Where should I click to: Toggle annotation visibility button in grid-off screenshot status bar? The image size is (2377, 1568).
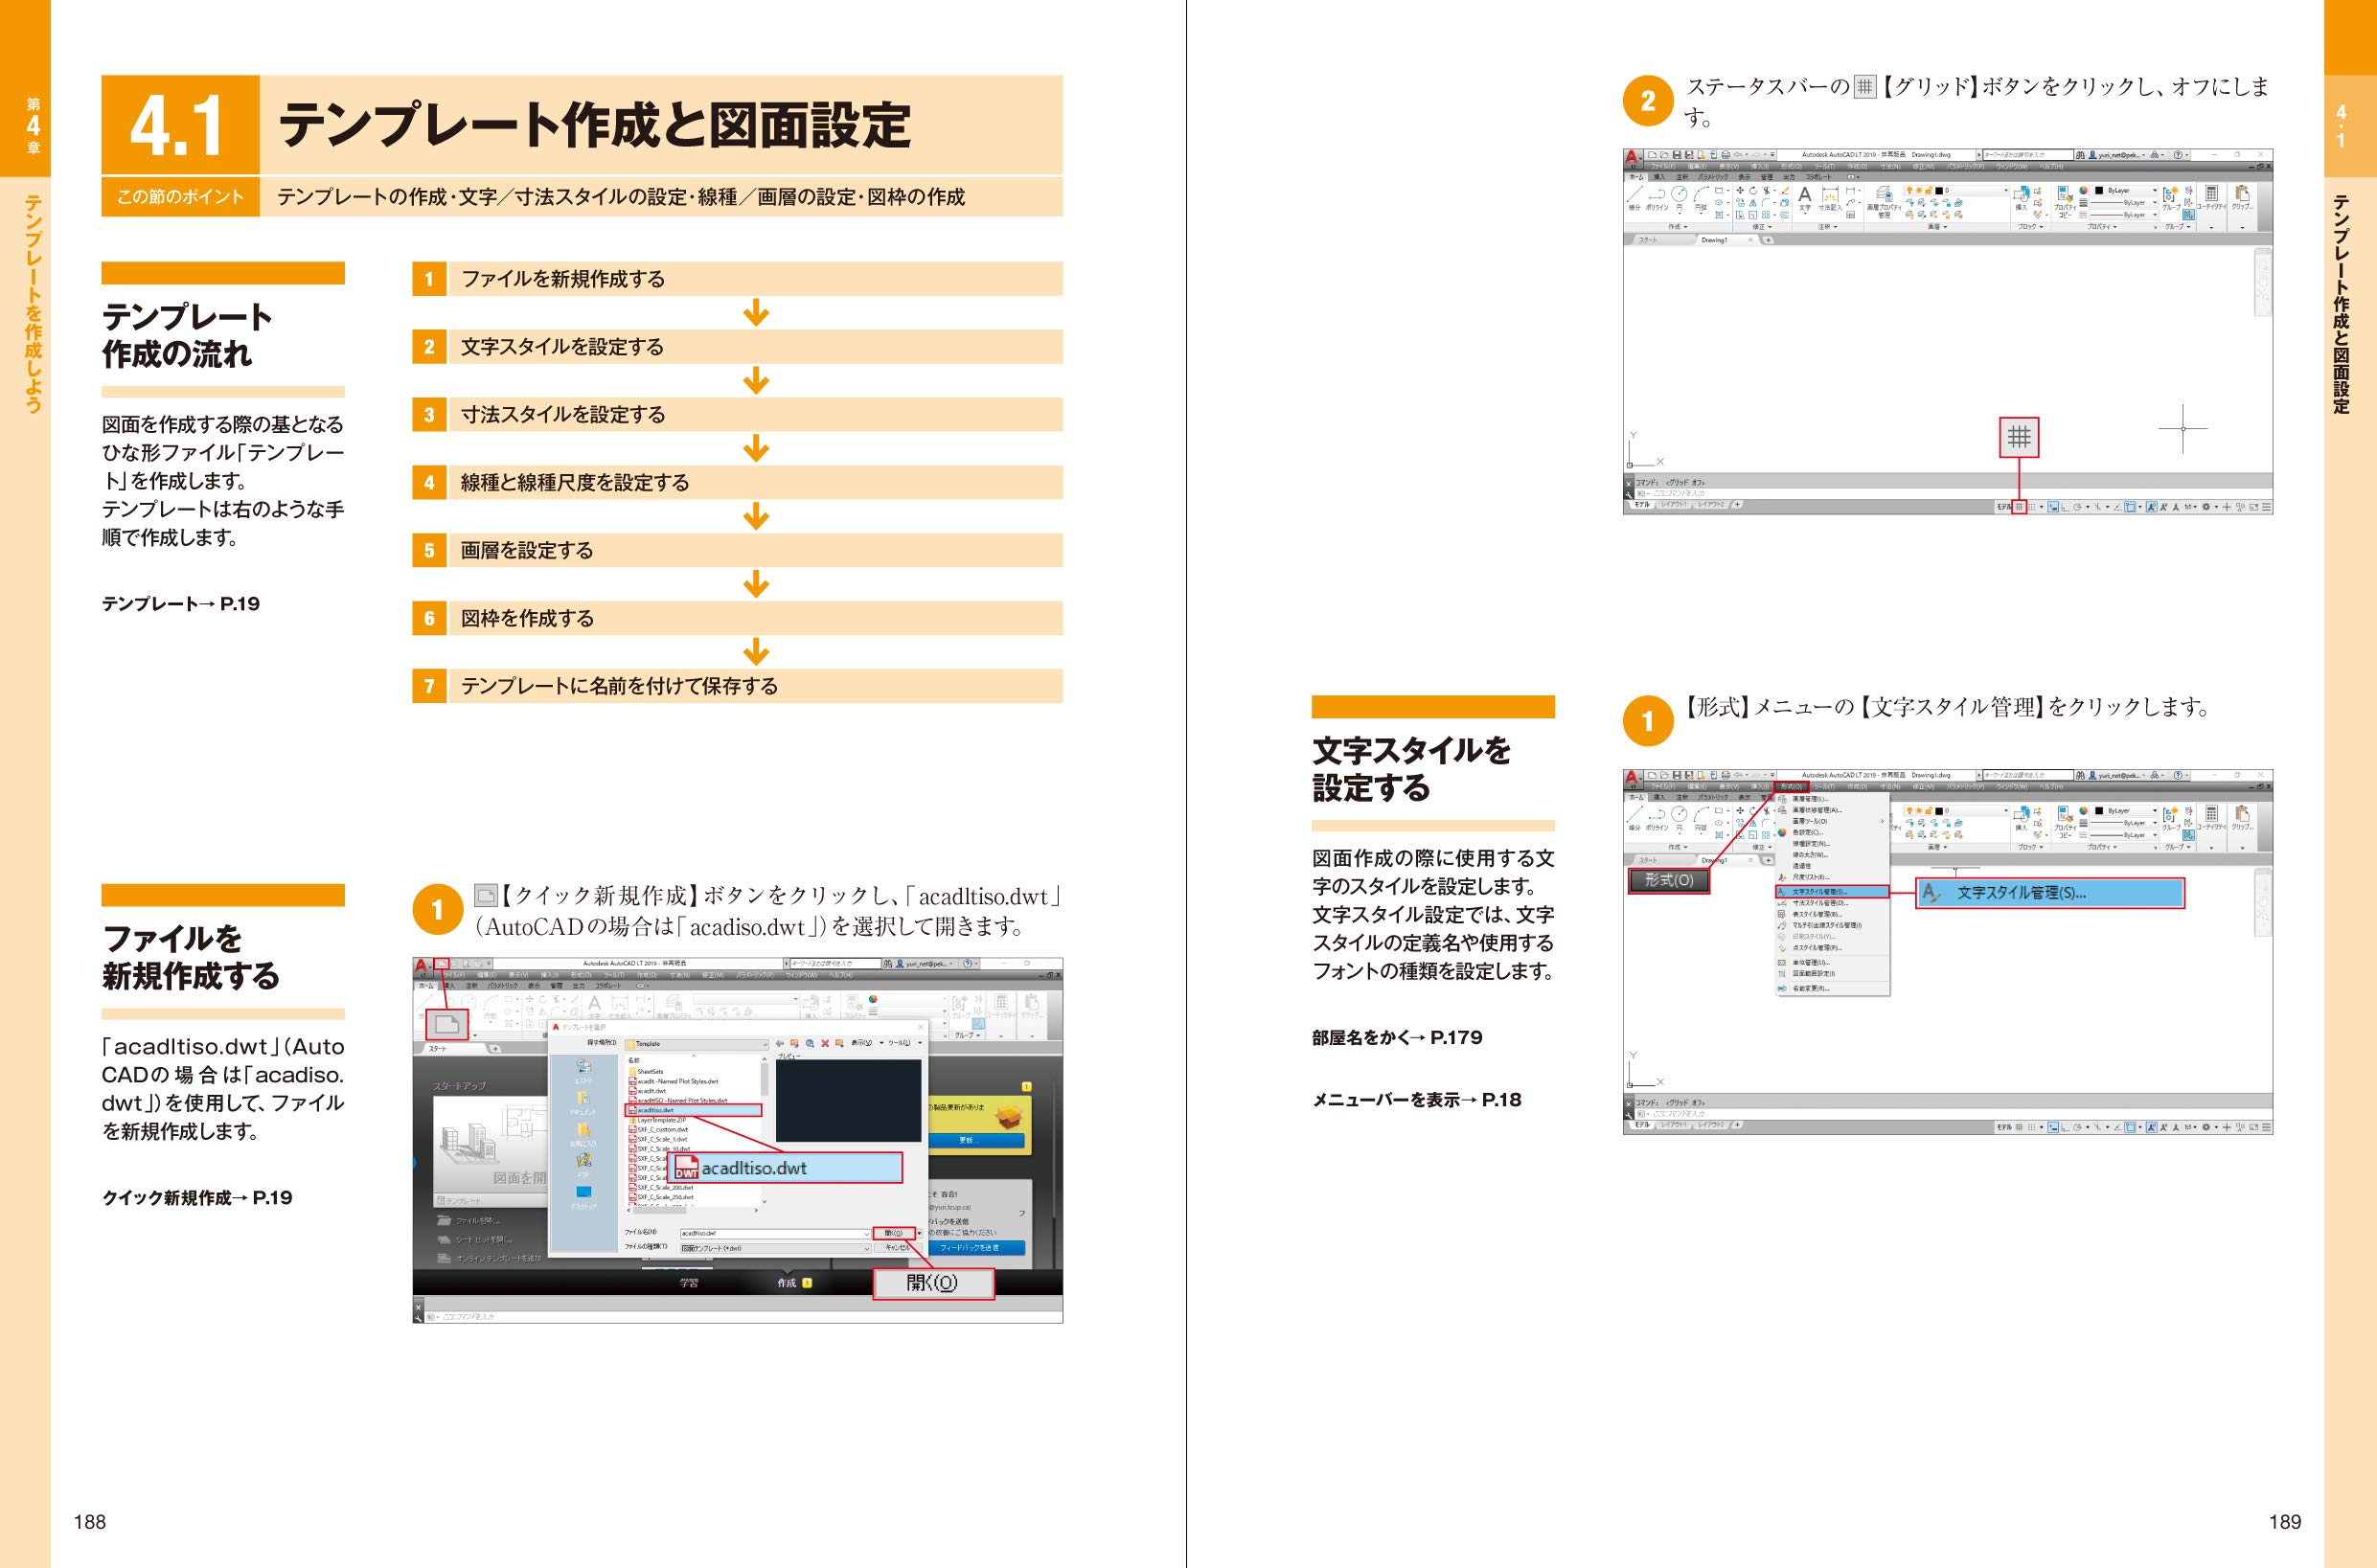coord(2152,507)
